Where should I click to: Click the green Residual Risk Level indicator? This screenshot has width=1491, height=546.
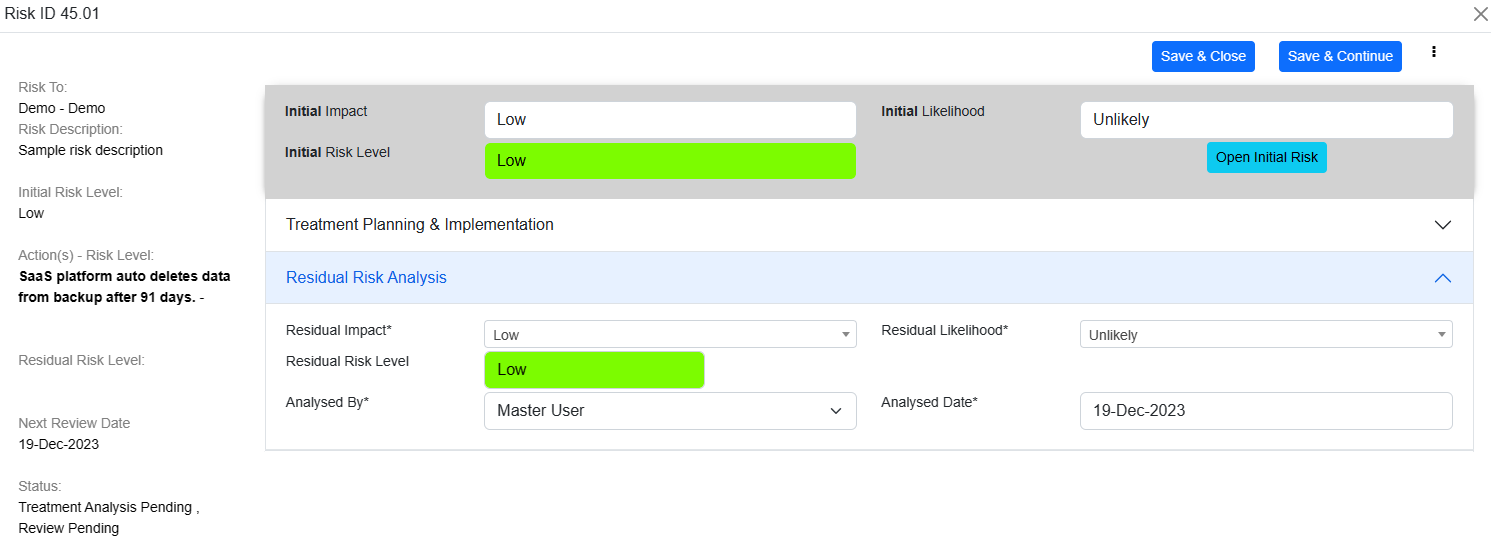[x=594, y=370]
